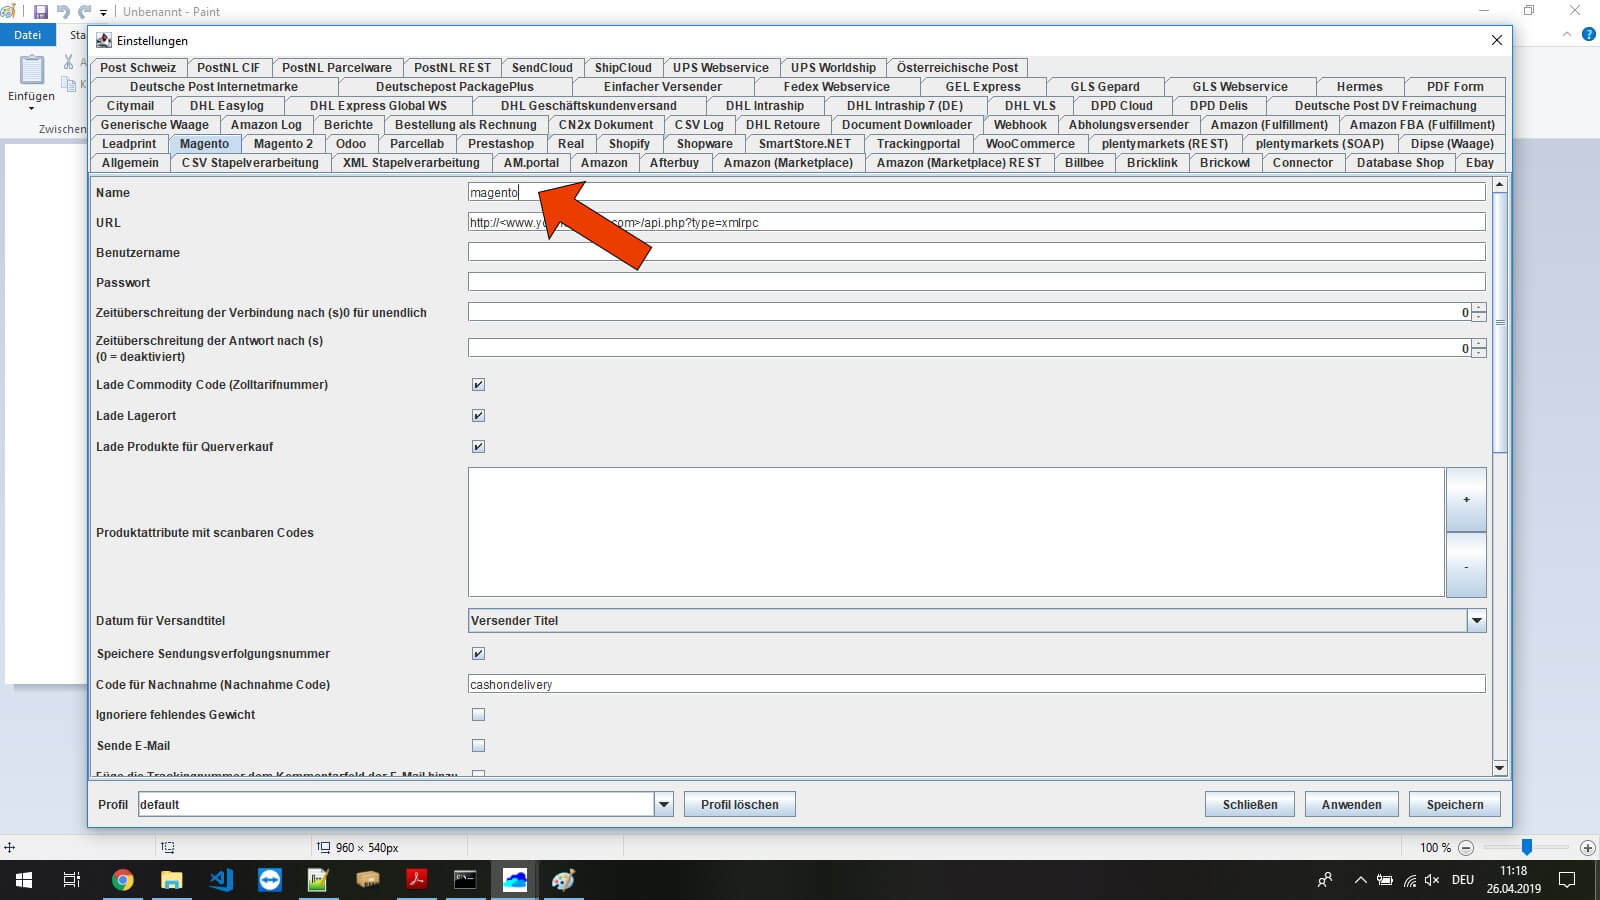Increase Zeitüberschreitung der Verbindung spinner
This screenshot has height=900, width=1600.
(1479, 308)
